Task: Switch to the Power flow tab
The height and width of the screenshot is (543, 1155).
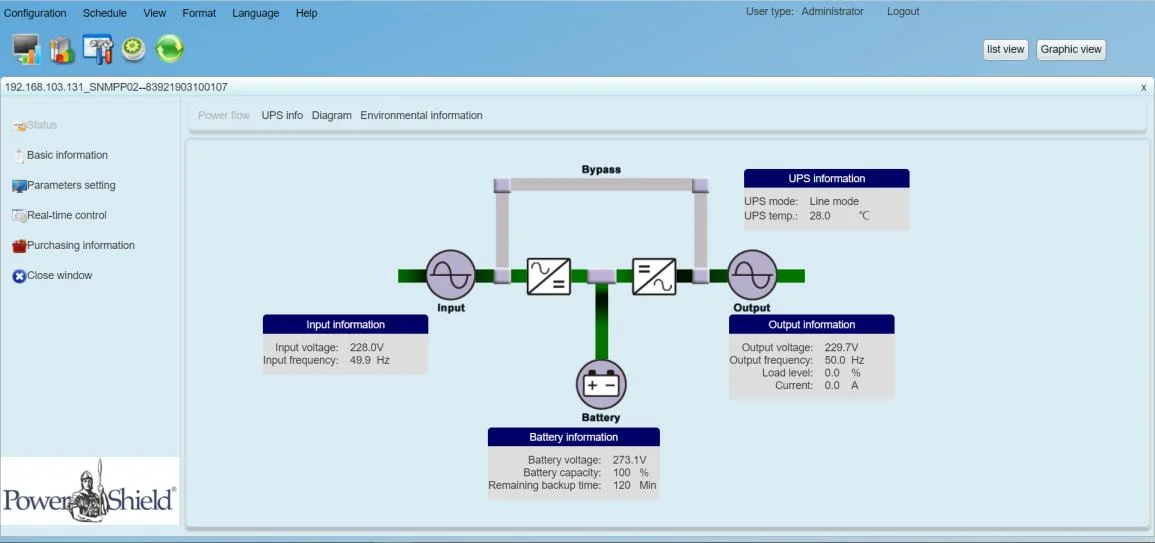Action: (x=224, y=116)
